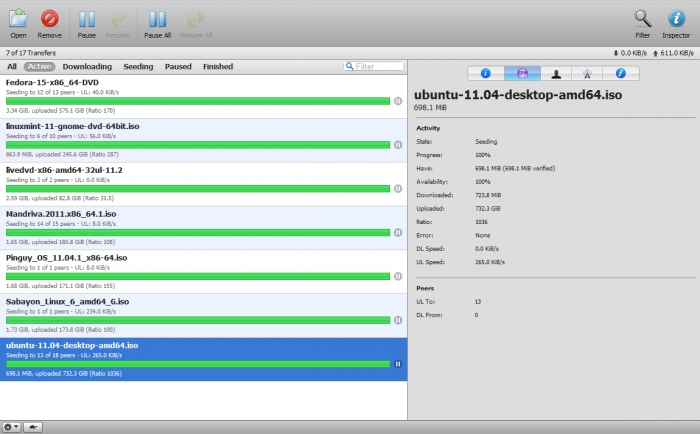Select the ubuntu-11.04-desktop-amd64.iso list row
The image size is (700, 434).
pyautogui.click(x=204, y=359)
